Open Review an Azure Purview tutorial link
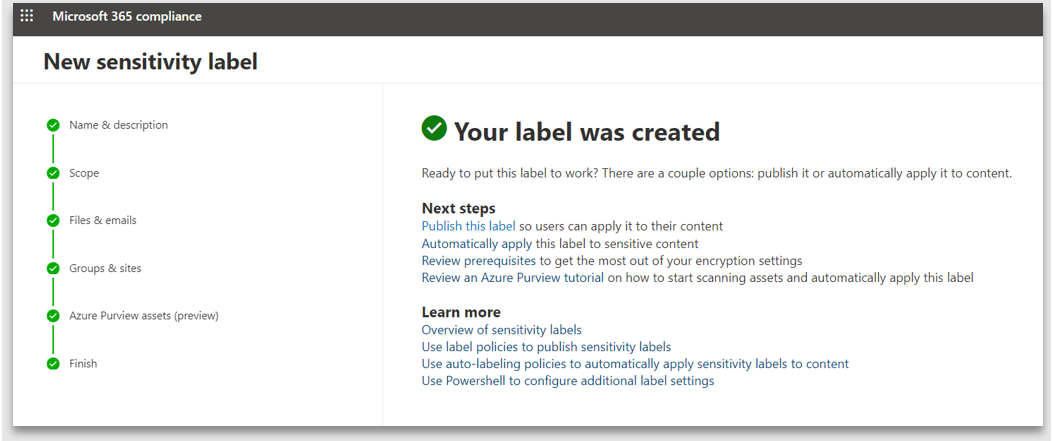This screenshot has height=441, width=1052. [x=512, y=278]
